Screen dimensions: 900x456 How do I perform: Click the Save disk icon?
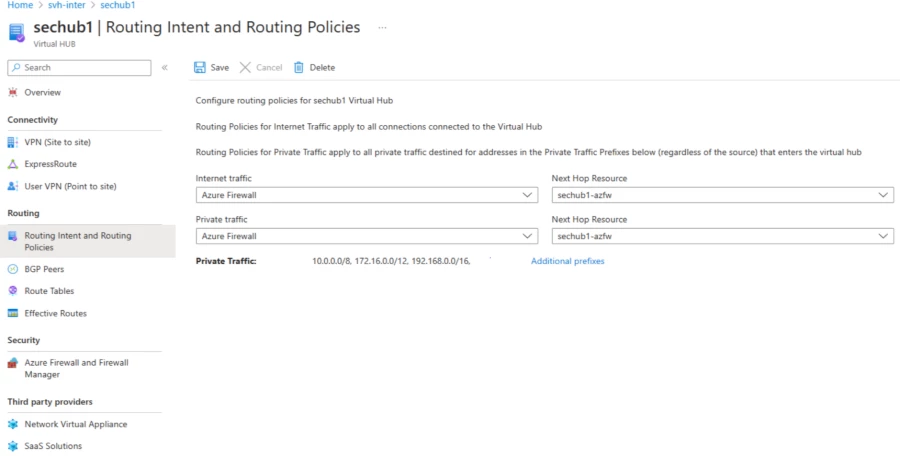(200, 67)
